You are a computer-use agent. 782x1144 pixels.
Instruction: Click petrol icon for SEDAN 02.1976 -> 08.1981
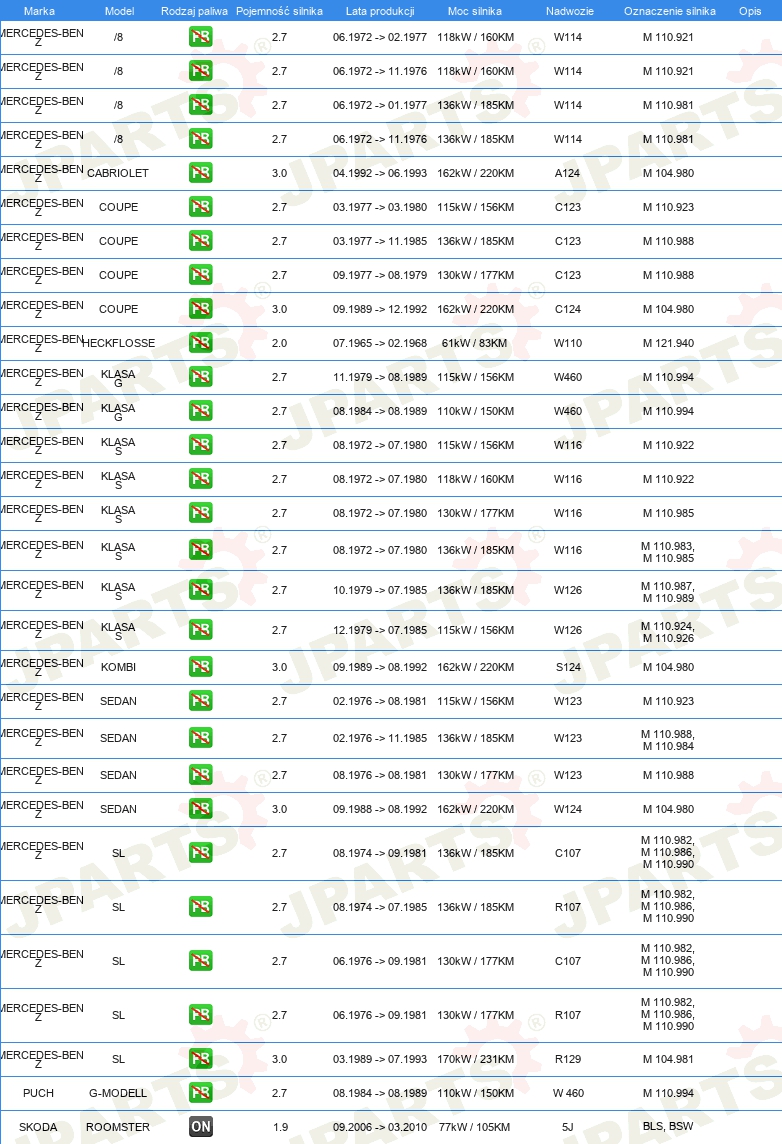[201, 701]
